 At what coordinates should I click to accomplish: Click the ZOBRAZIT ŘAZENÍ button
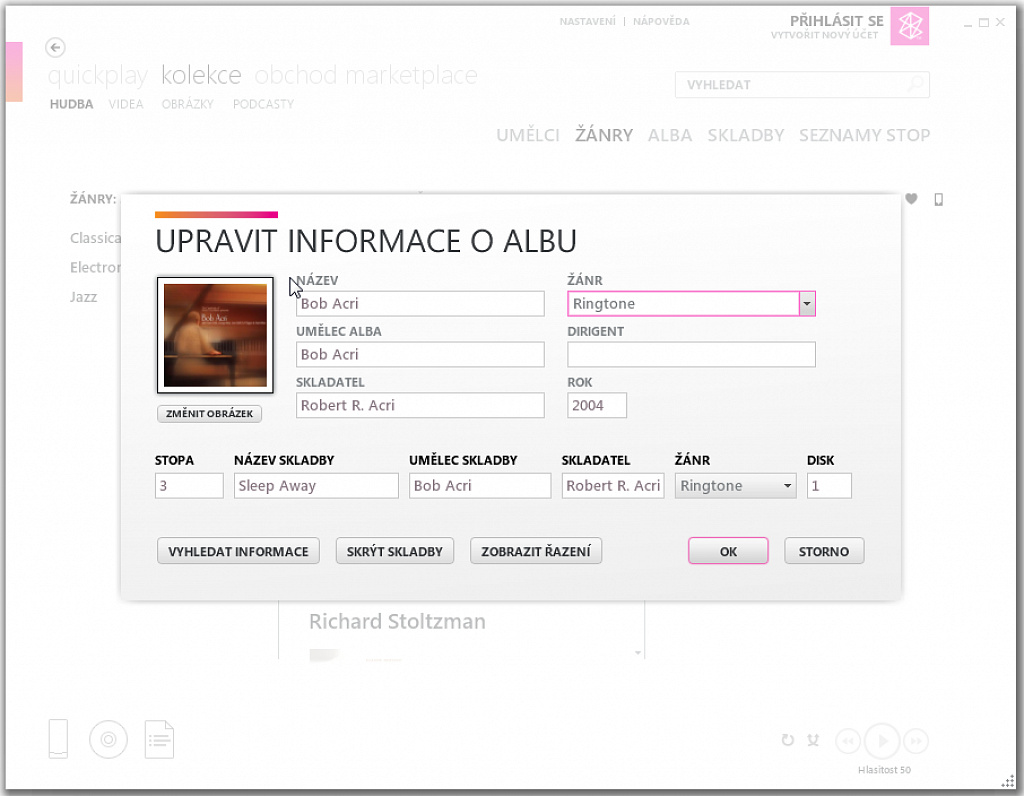(x=536, y=551)
